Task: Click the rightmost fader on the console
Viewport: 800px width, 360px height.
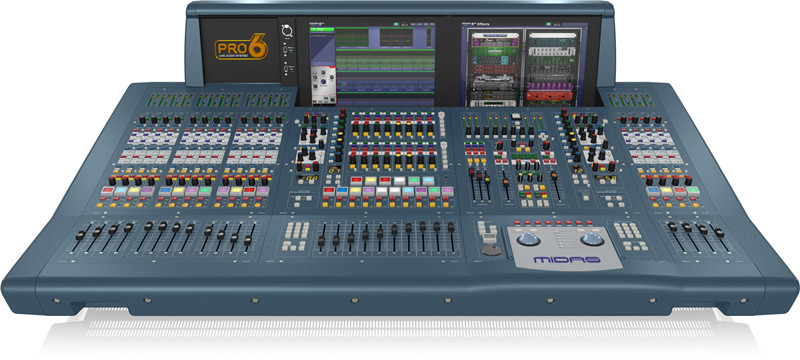Action: click(x=719, y=233)
